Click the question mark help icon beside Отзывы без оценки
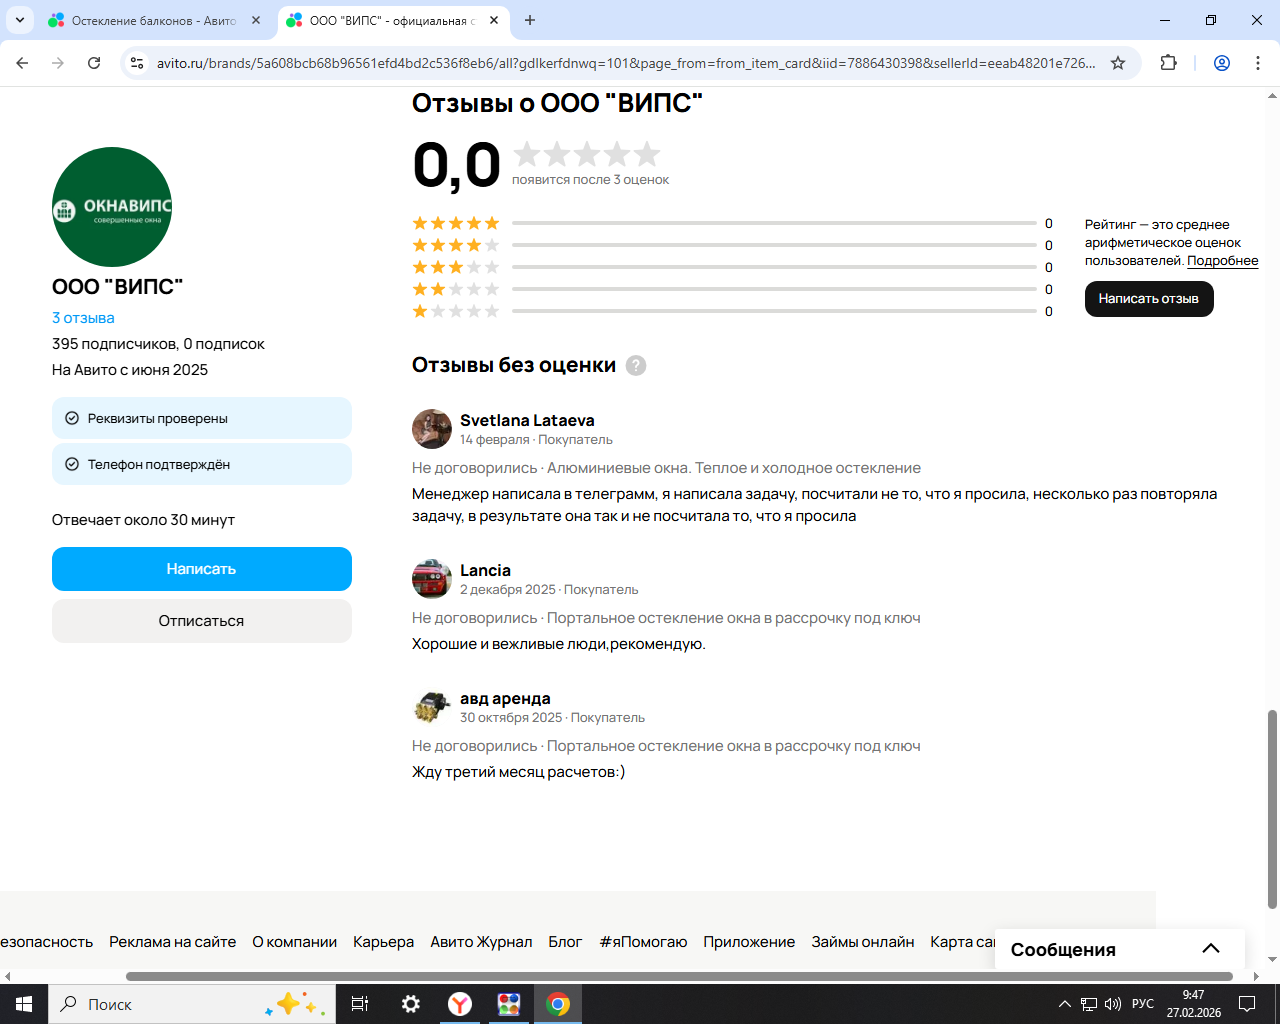 [x=636, y=366]
